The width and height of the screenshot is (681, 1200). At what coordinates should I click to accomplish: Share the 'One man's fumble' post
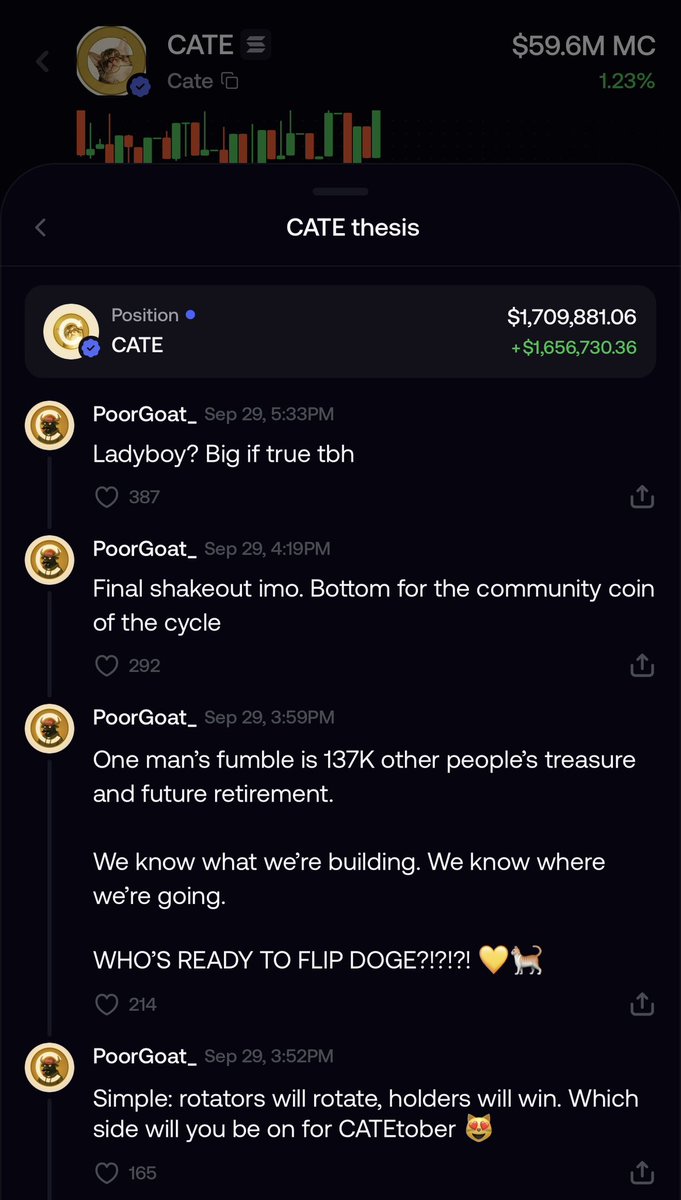pyautogui.click(x=642, y=1004)
